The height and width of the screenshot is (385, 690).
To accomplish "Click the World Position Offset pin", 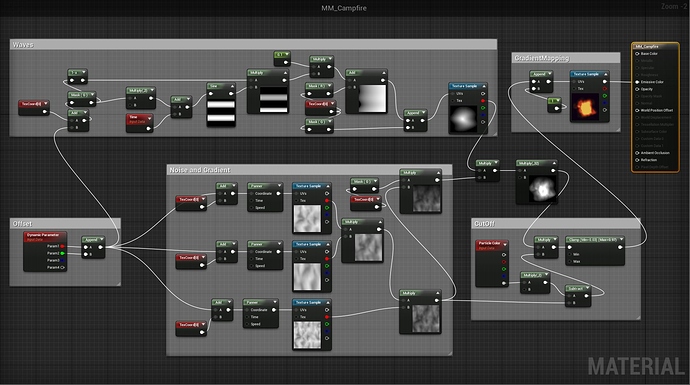I will coord(637,110).
